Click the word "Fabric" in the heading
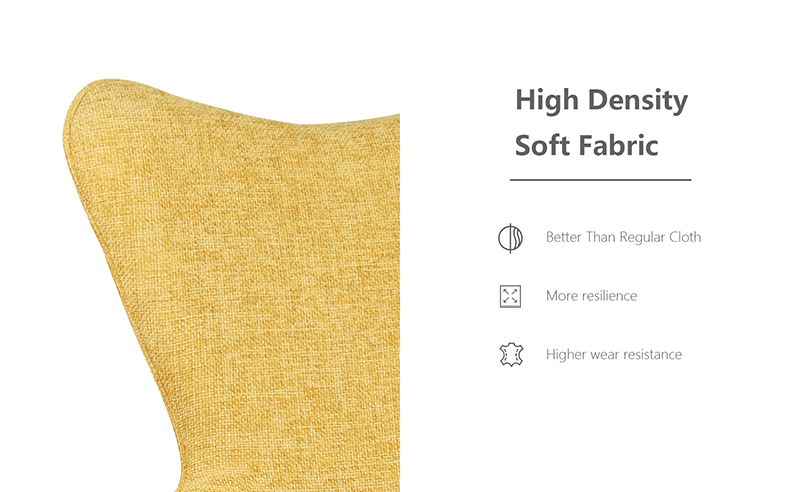 click(x=618, y=145)
